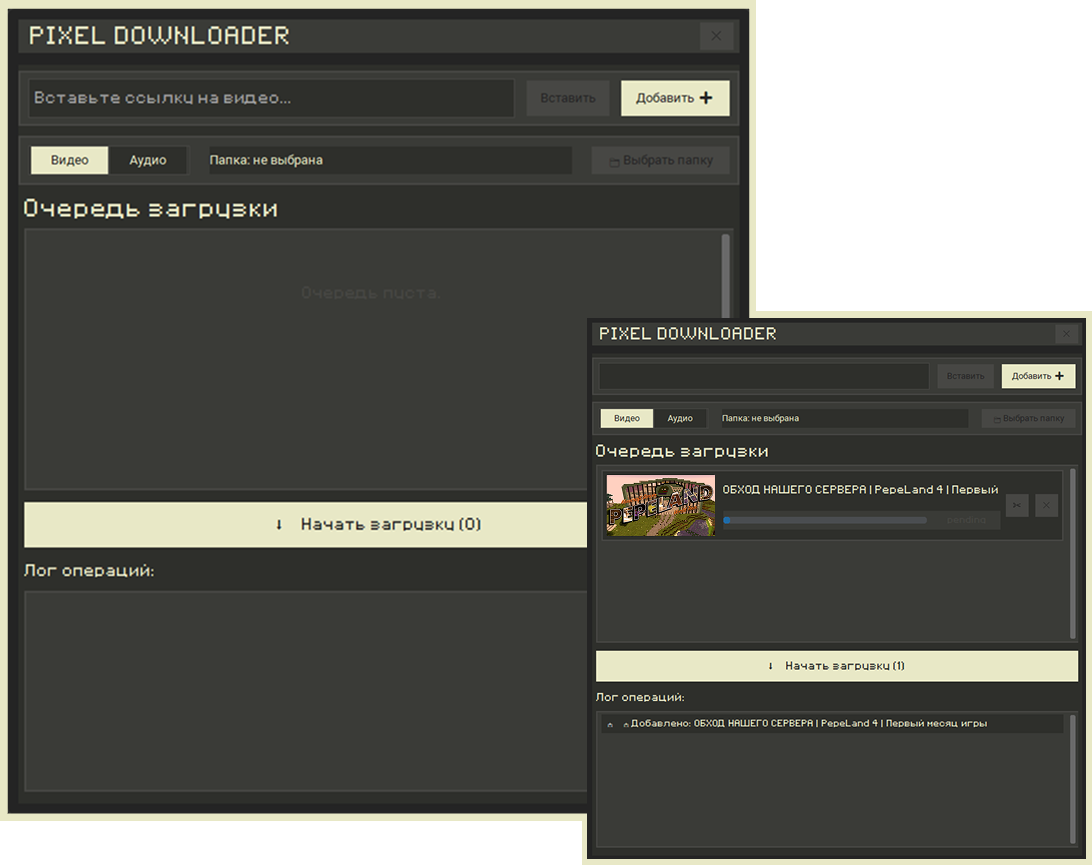1092x865 pixels.
Task: Focus the 'Вставьте ссылку на видео...' input field
Action: [271, 98]
